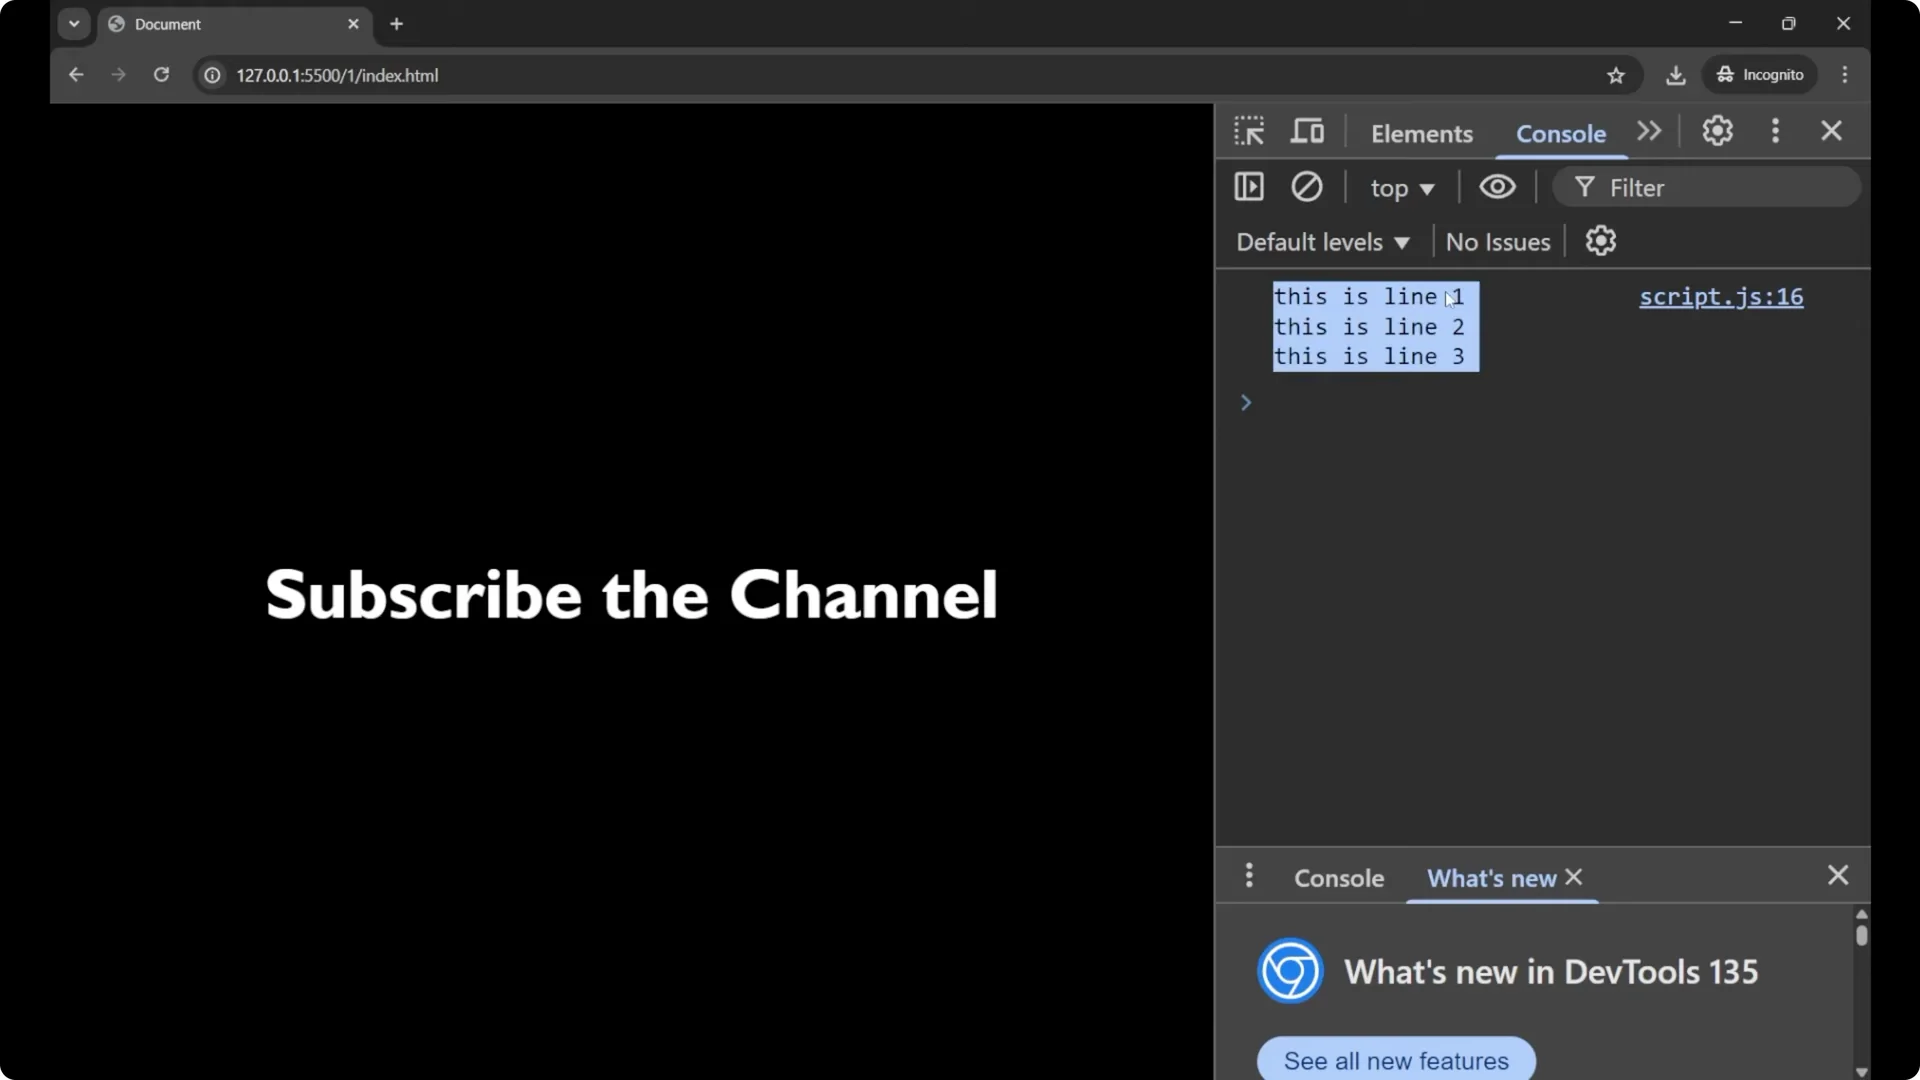The image size is (1920, 1080).
Task: Open DevTools settings gear icon
Action: [1717, 131]
